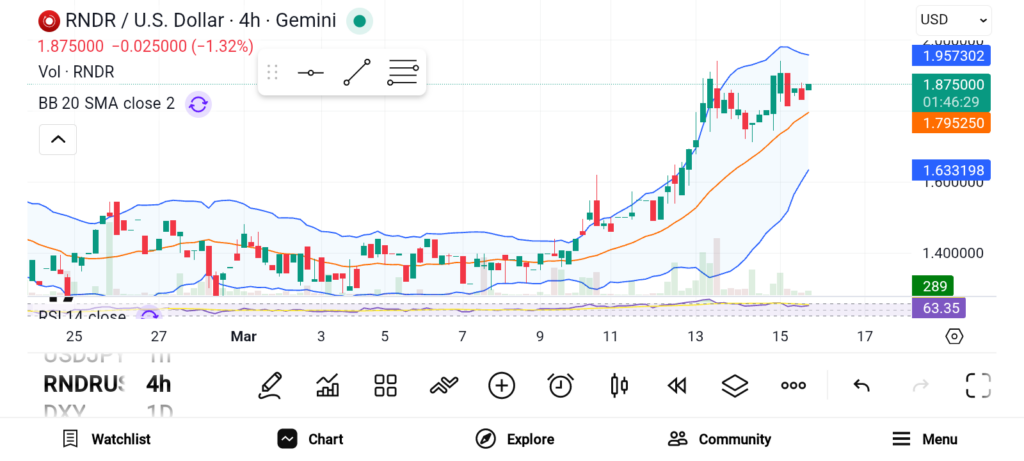Change the candlestick chart type
Screen dimensions: 1024x461
pyautogui.click(x=618, y=385)
